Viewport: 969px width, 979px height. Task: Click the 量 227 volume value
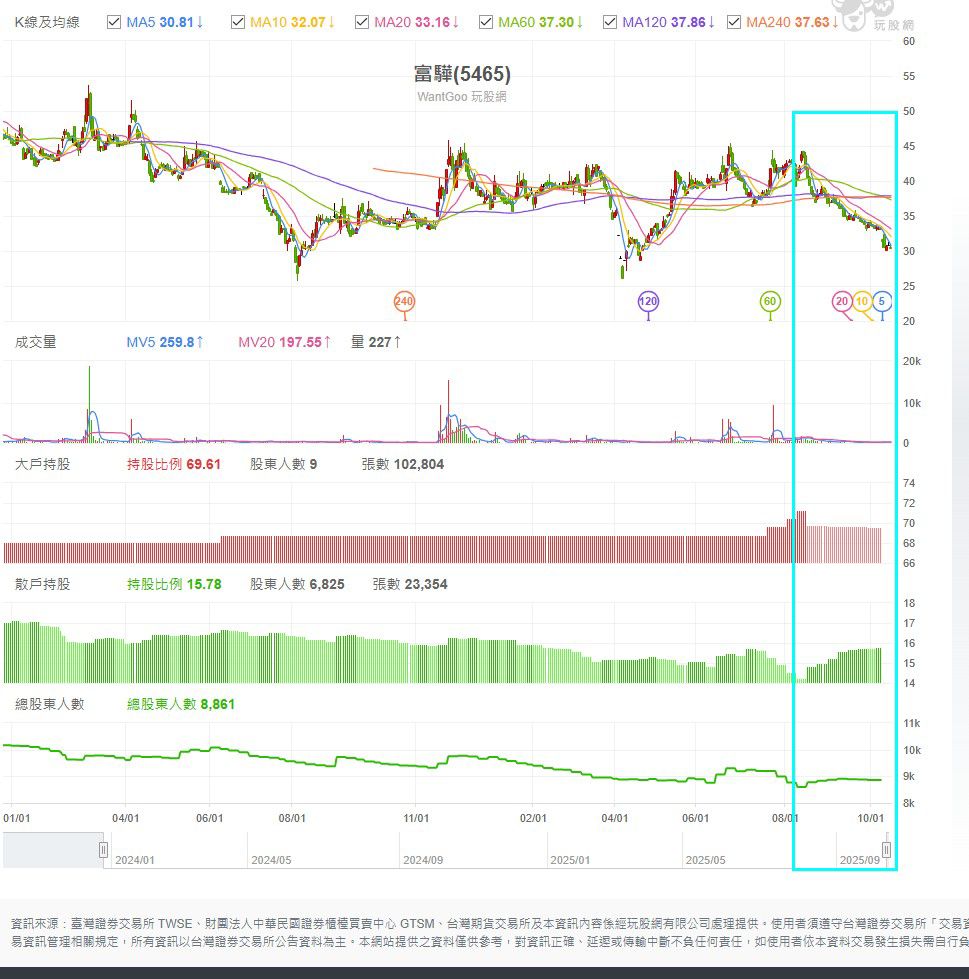[x=376, y=342]
